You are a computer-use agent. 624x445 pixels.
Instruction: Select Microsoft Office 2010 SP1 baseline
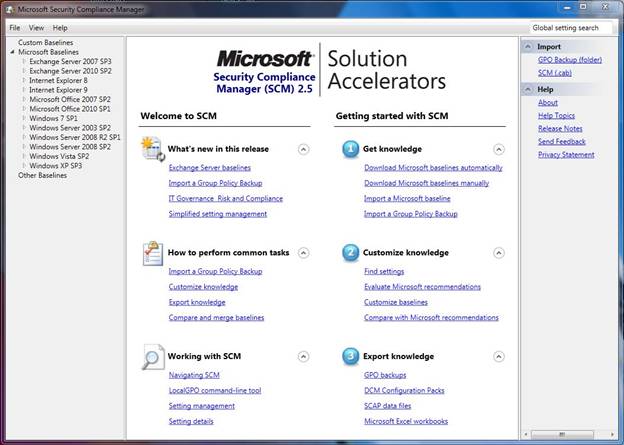(x=70, y=109)
